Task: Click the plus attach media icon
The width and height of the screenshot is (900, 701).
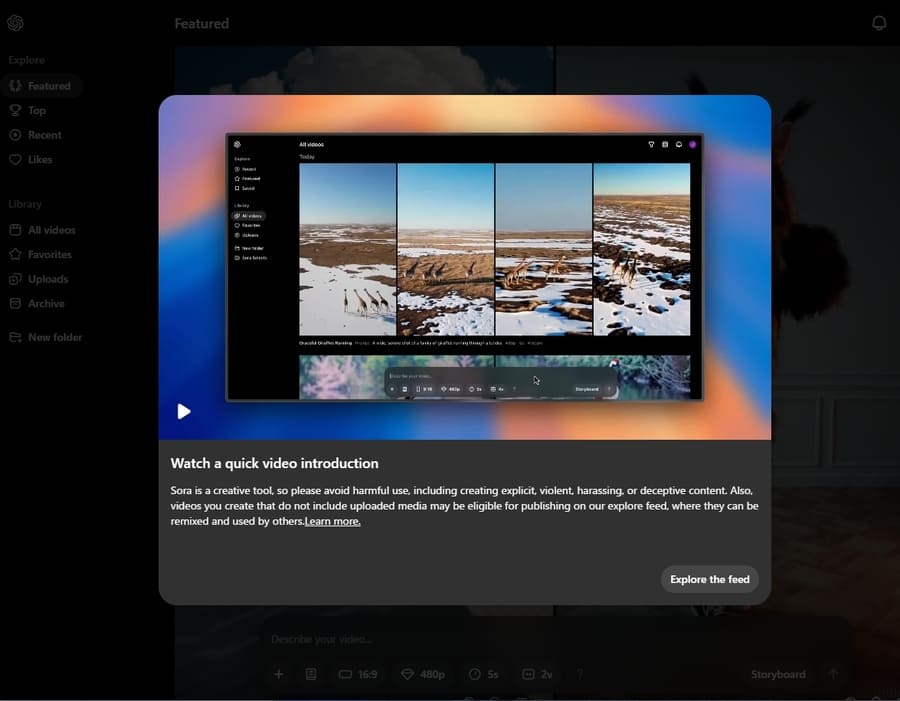Action: pyautogui.click(x=279, y=675)
